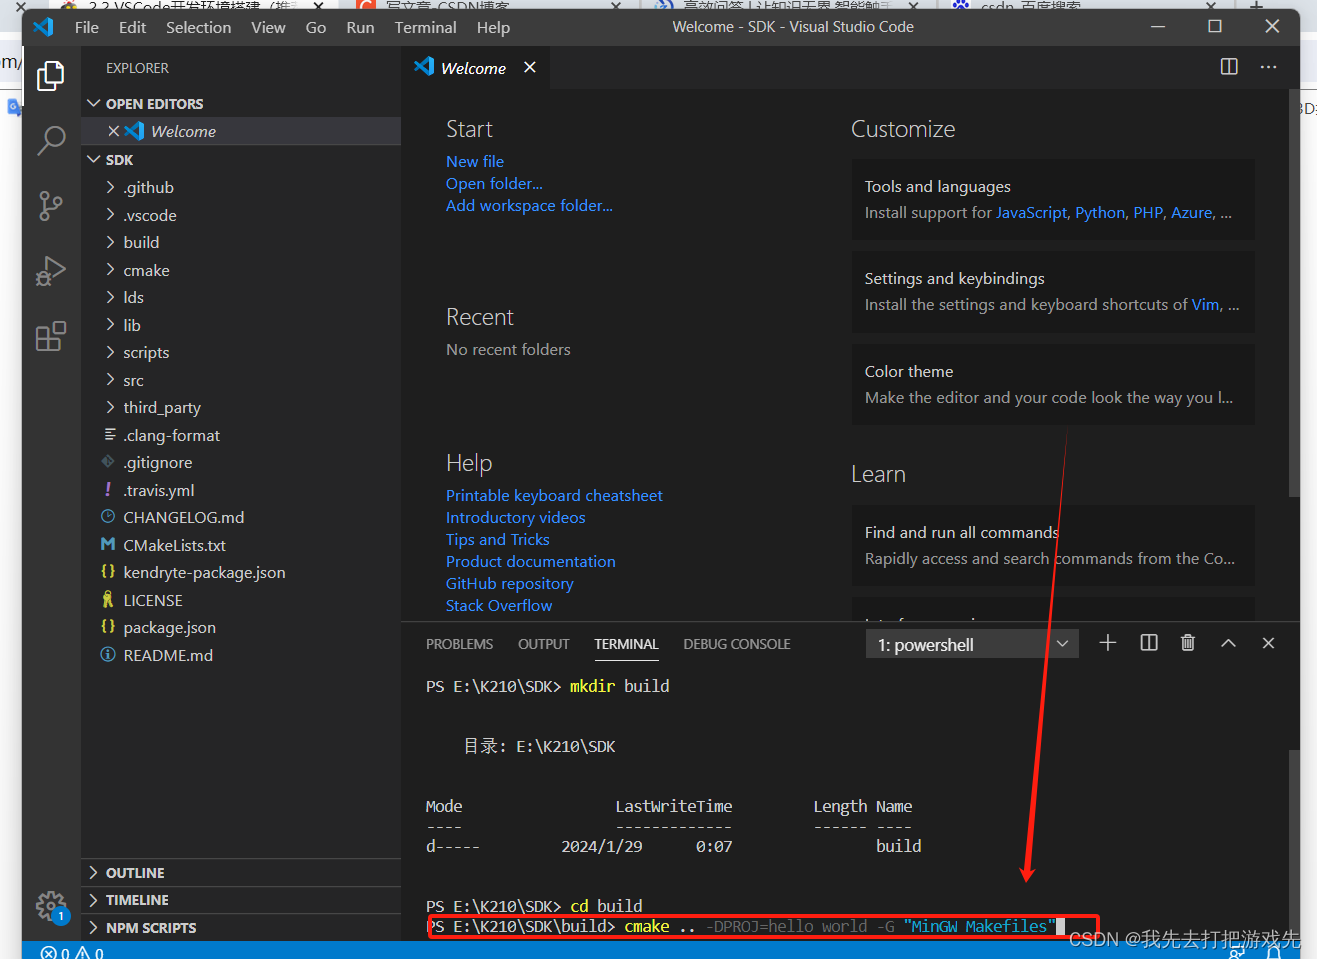The width and height of the screenshot is (1317, 959).
Task: Open the Stack Overflow link
Action: (499, 605)
